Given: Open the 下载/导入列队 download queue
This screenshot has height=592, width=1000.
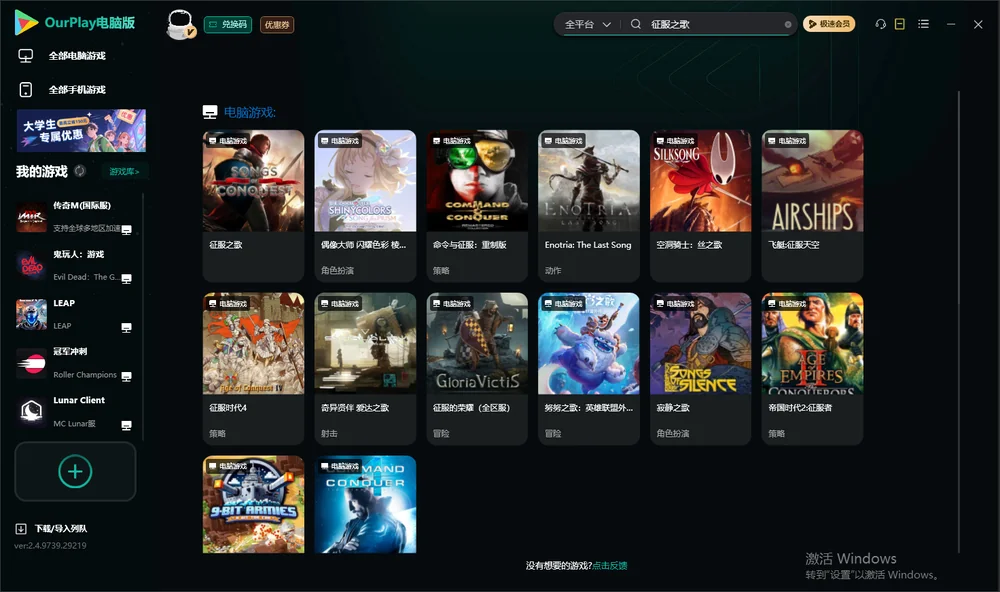Looking at the screenshot, I should click(x=52, y=528).
